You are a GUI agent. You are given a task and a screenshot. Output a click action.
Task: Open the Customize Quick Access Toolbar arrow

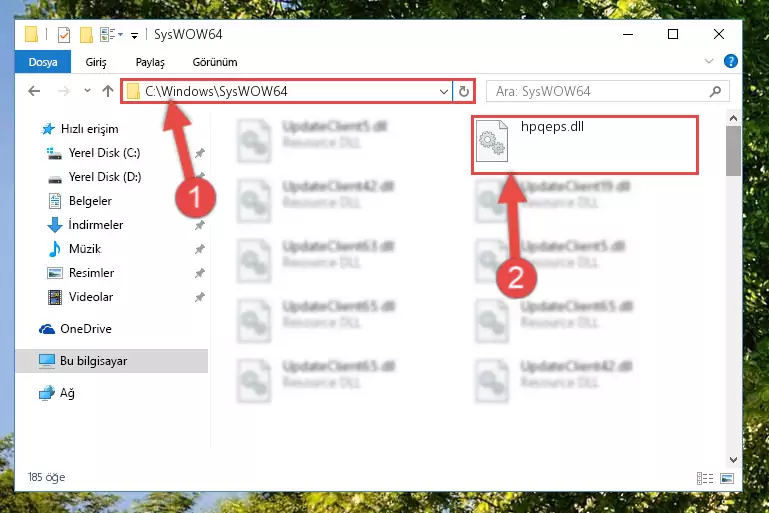134,35
